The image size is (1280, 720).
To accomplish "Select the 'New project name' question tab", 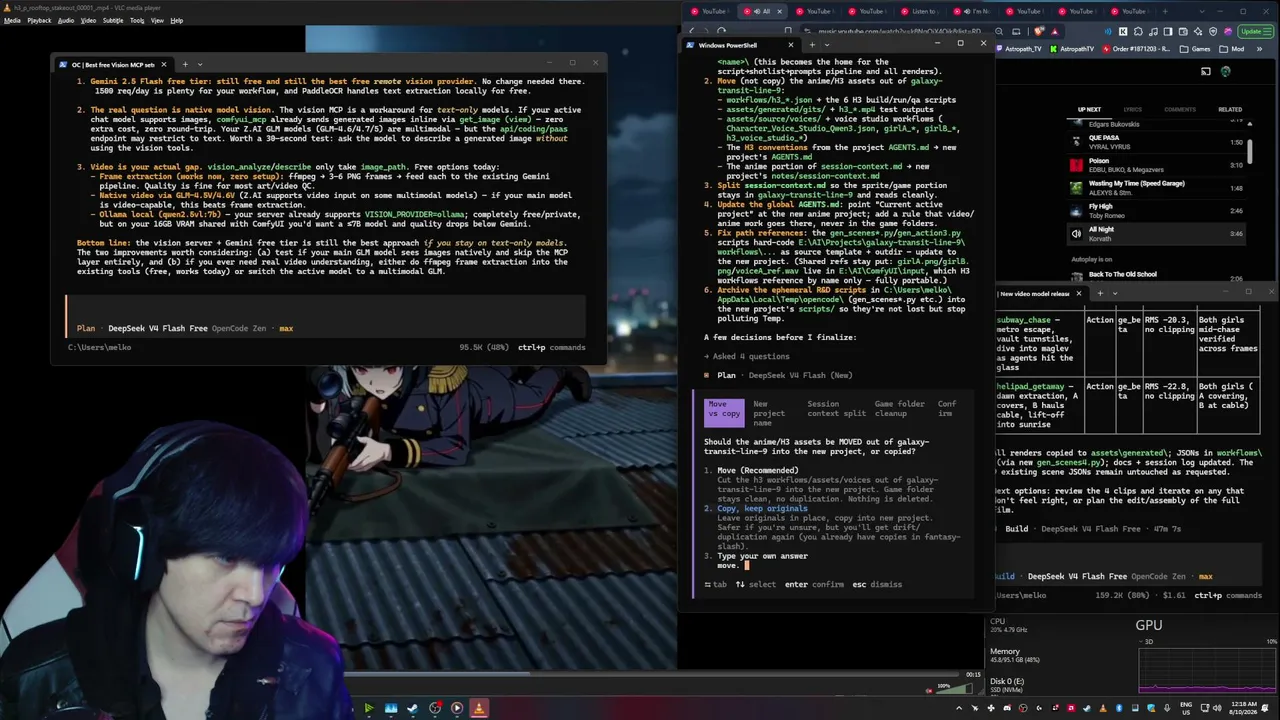I will point(769,413).
